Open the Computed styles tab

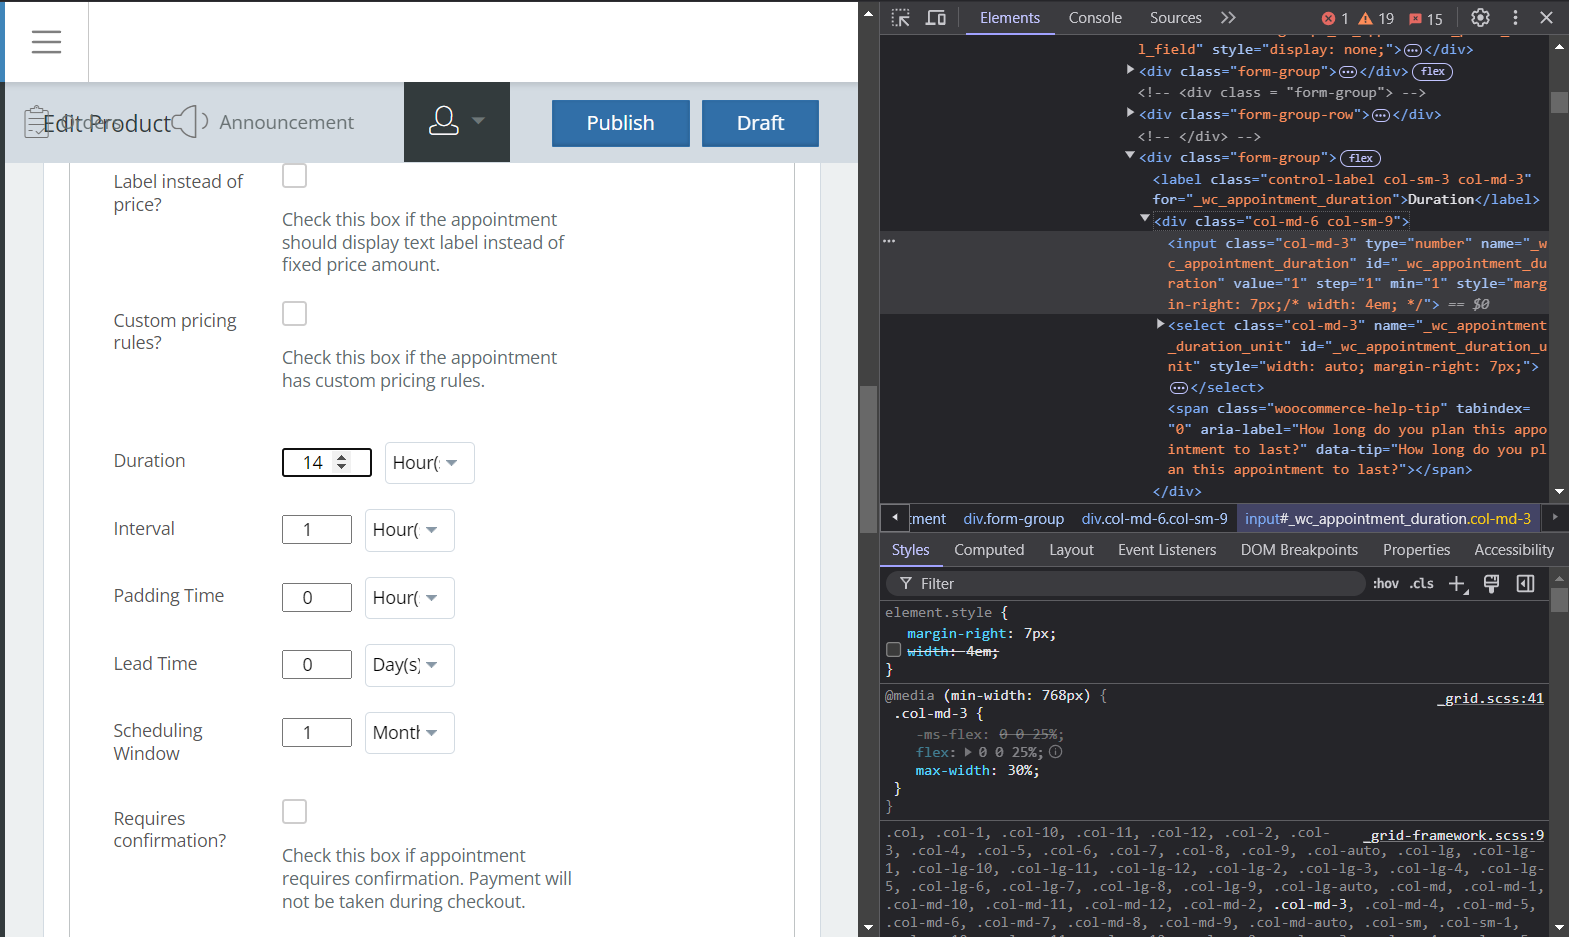[x=988, y=550]
